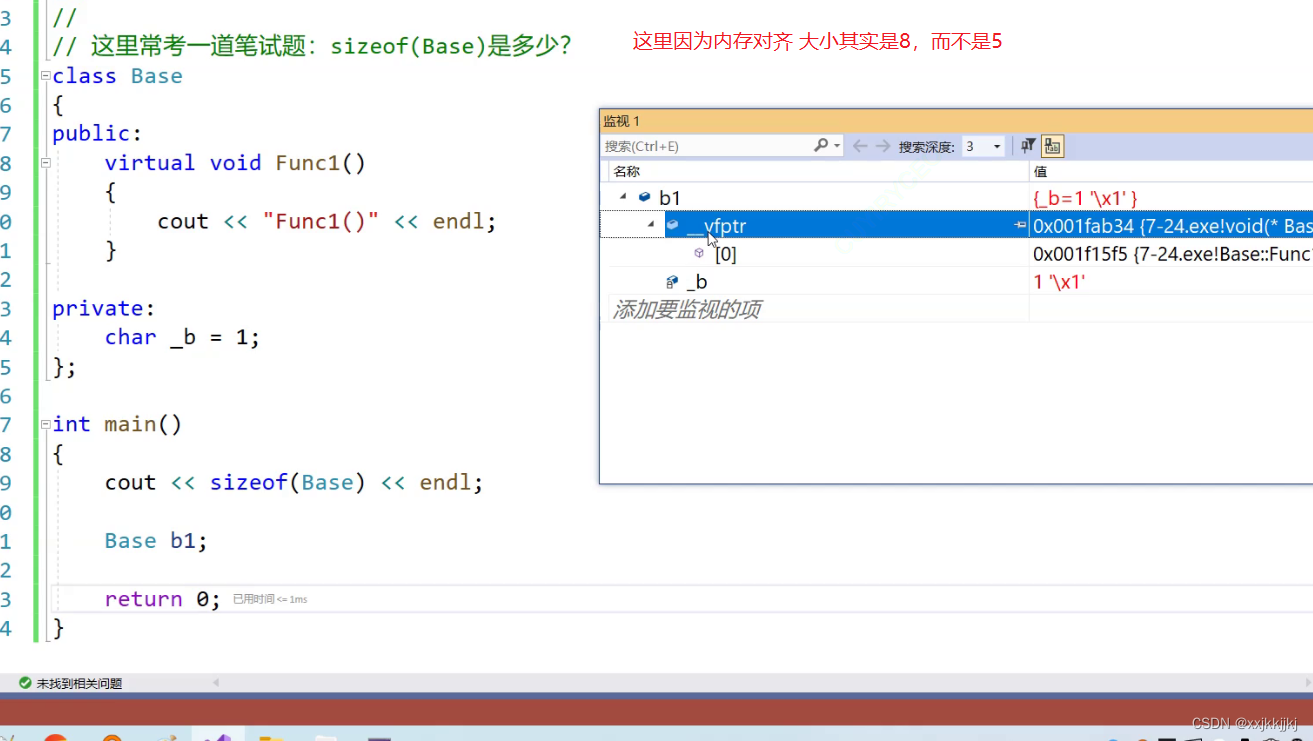1313x741 pixels.
Task: Select the _b row
Action: pyautogui.click(x=956, y=281)
